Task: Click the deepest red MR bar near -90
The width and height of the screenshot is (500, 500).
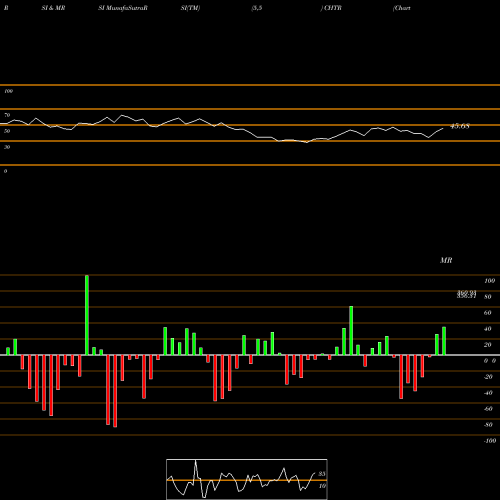Action: [x=115, y=391]
